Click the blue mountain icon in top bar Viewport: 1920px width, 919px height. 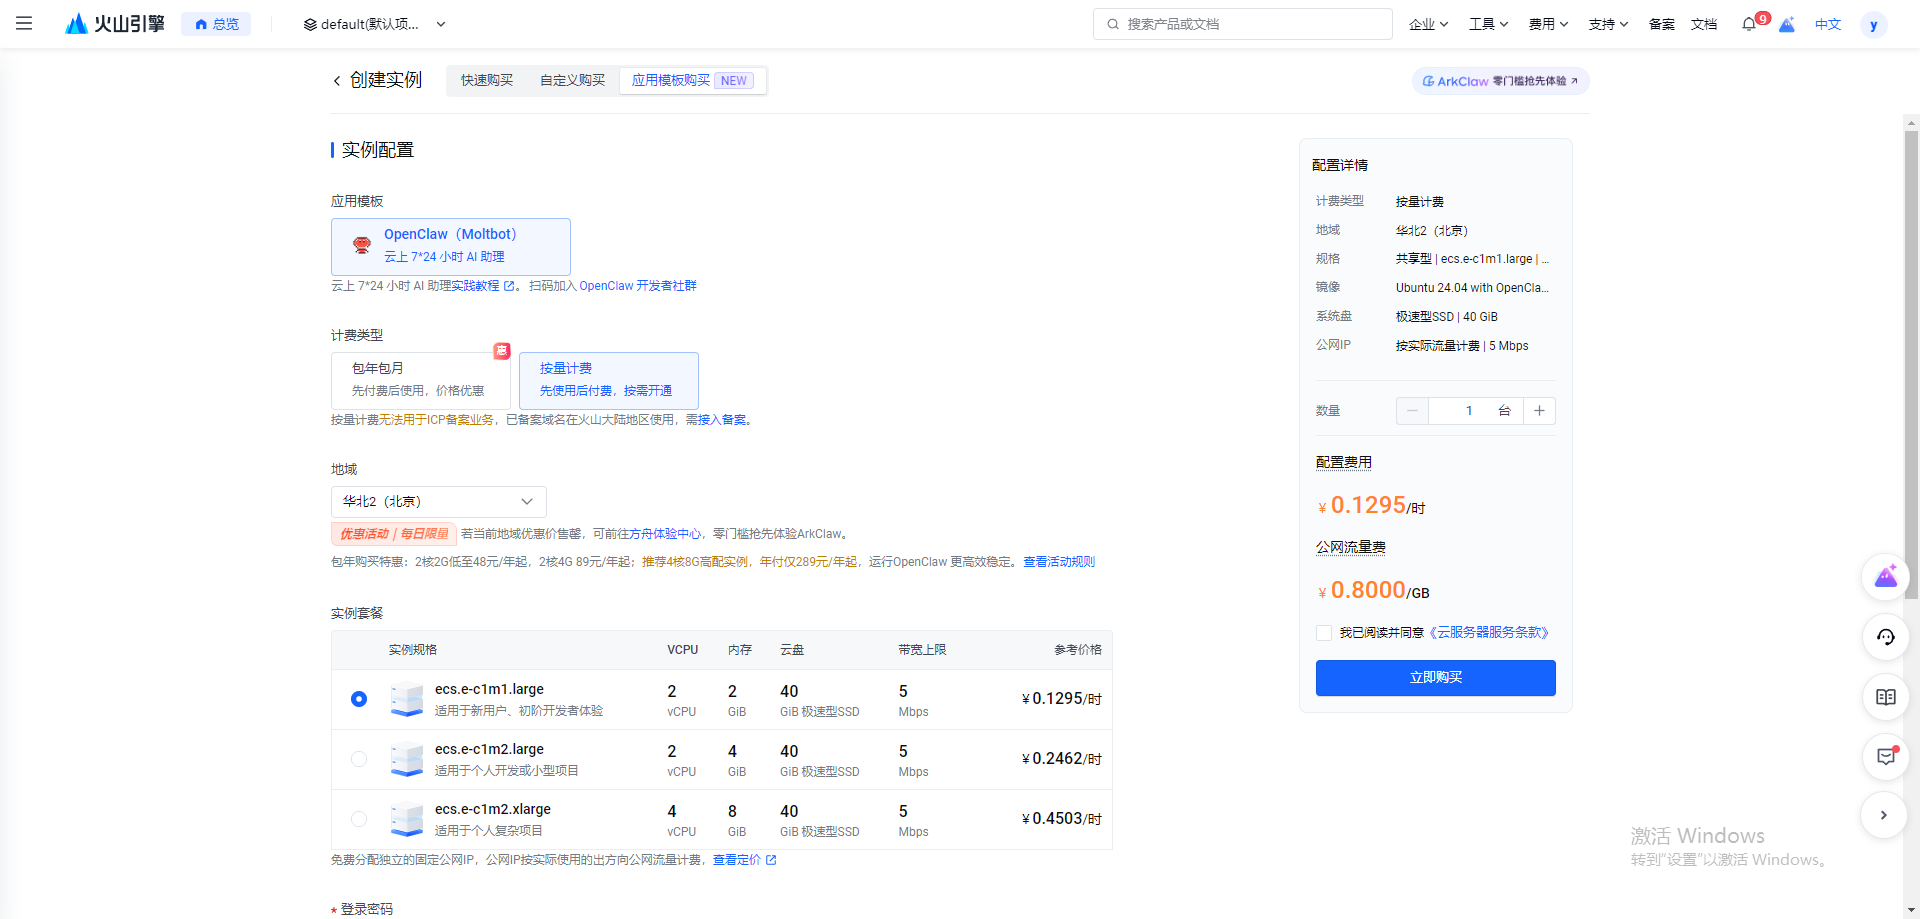coord(1787,24)
